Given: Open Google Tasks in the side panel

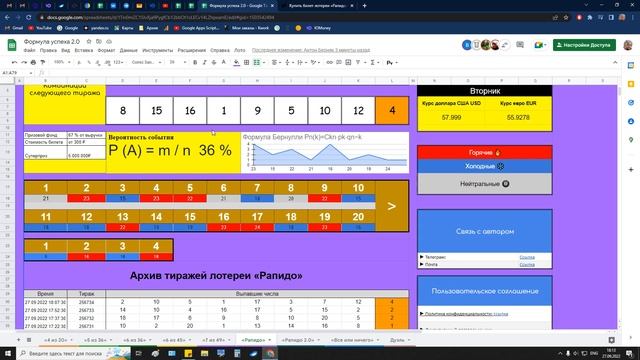Looking at the screenshot, I should [631, 103].
